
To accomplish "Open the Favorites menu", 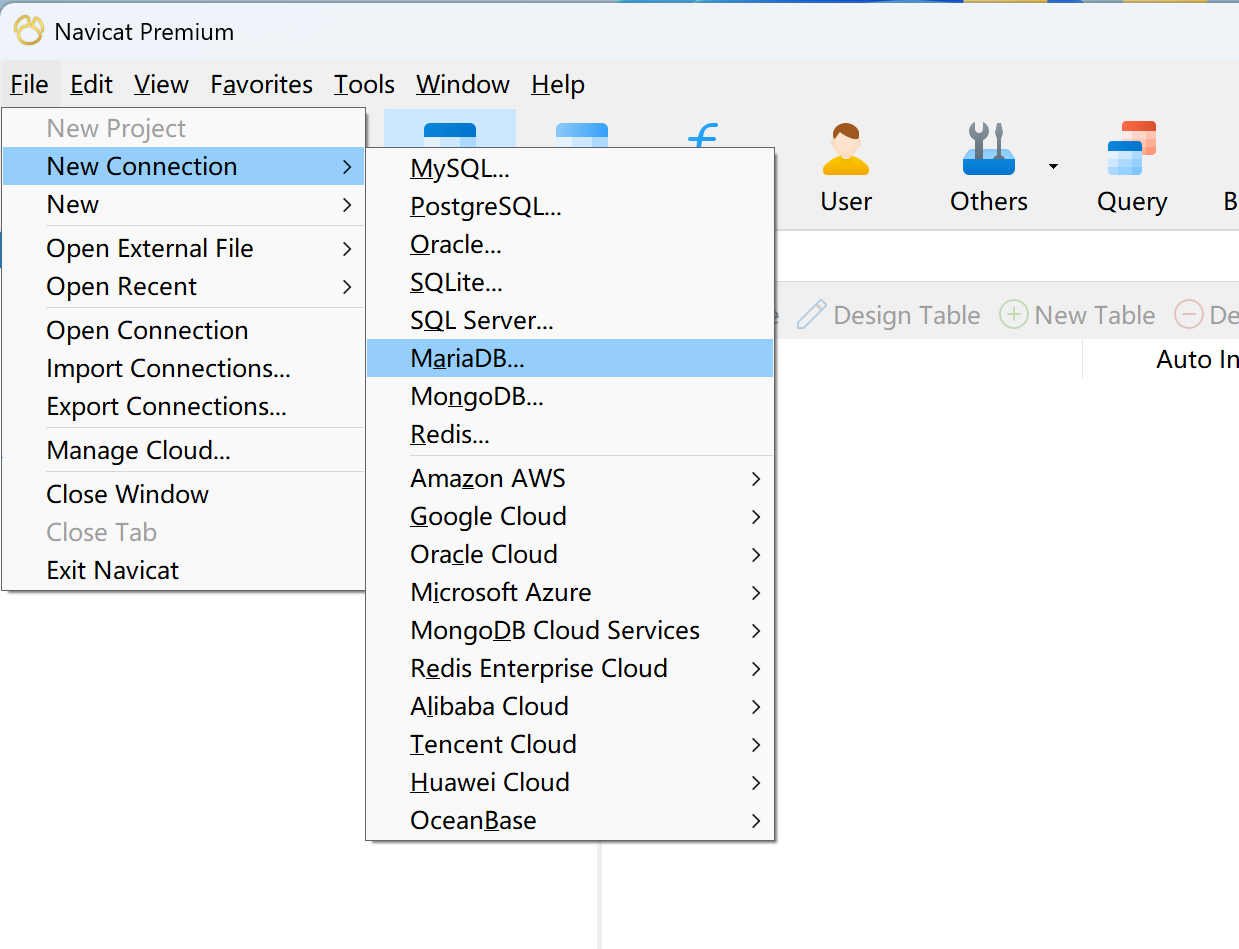I will pyautogui.click(x=261, y=85).
